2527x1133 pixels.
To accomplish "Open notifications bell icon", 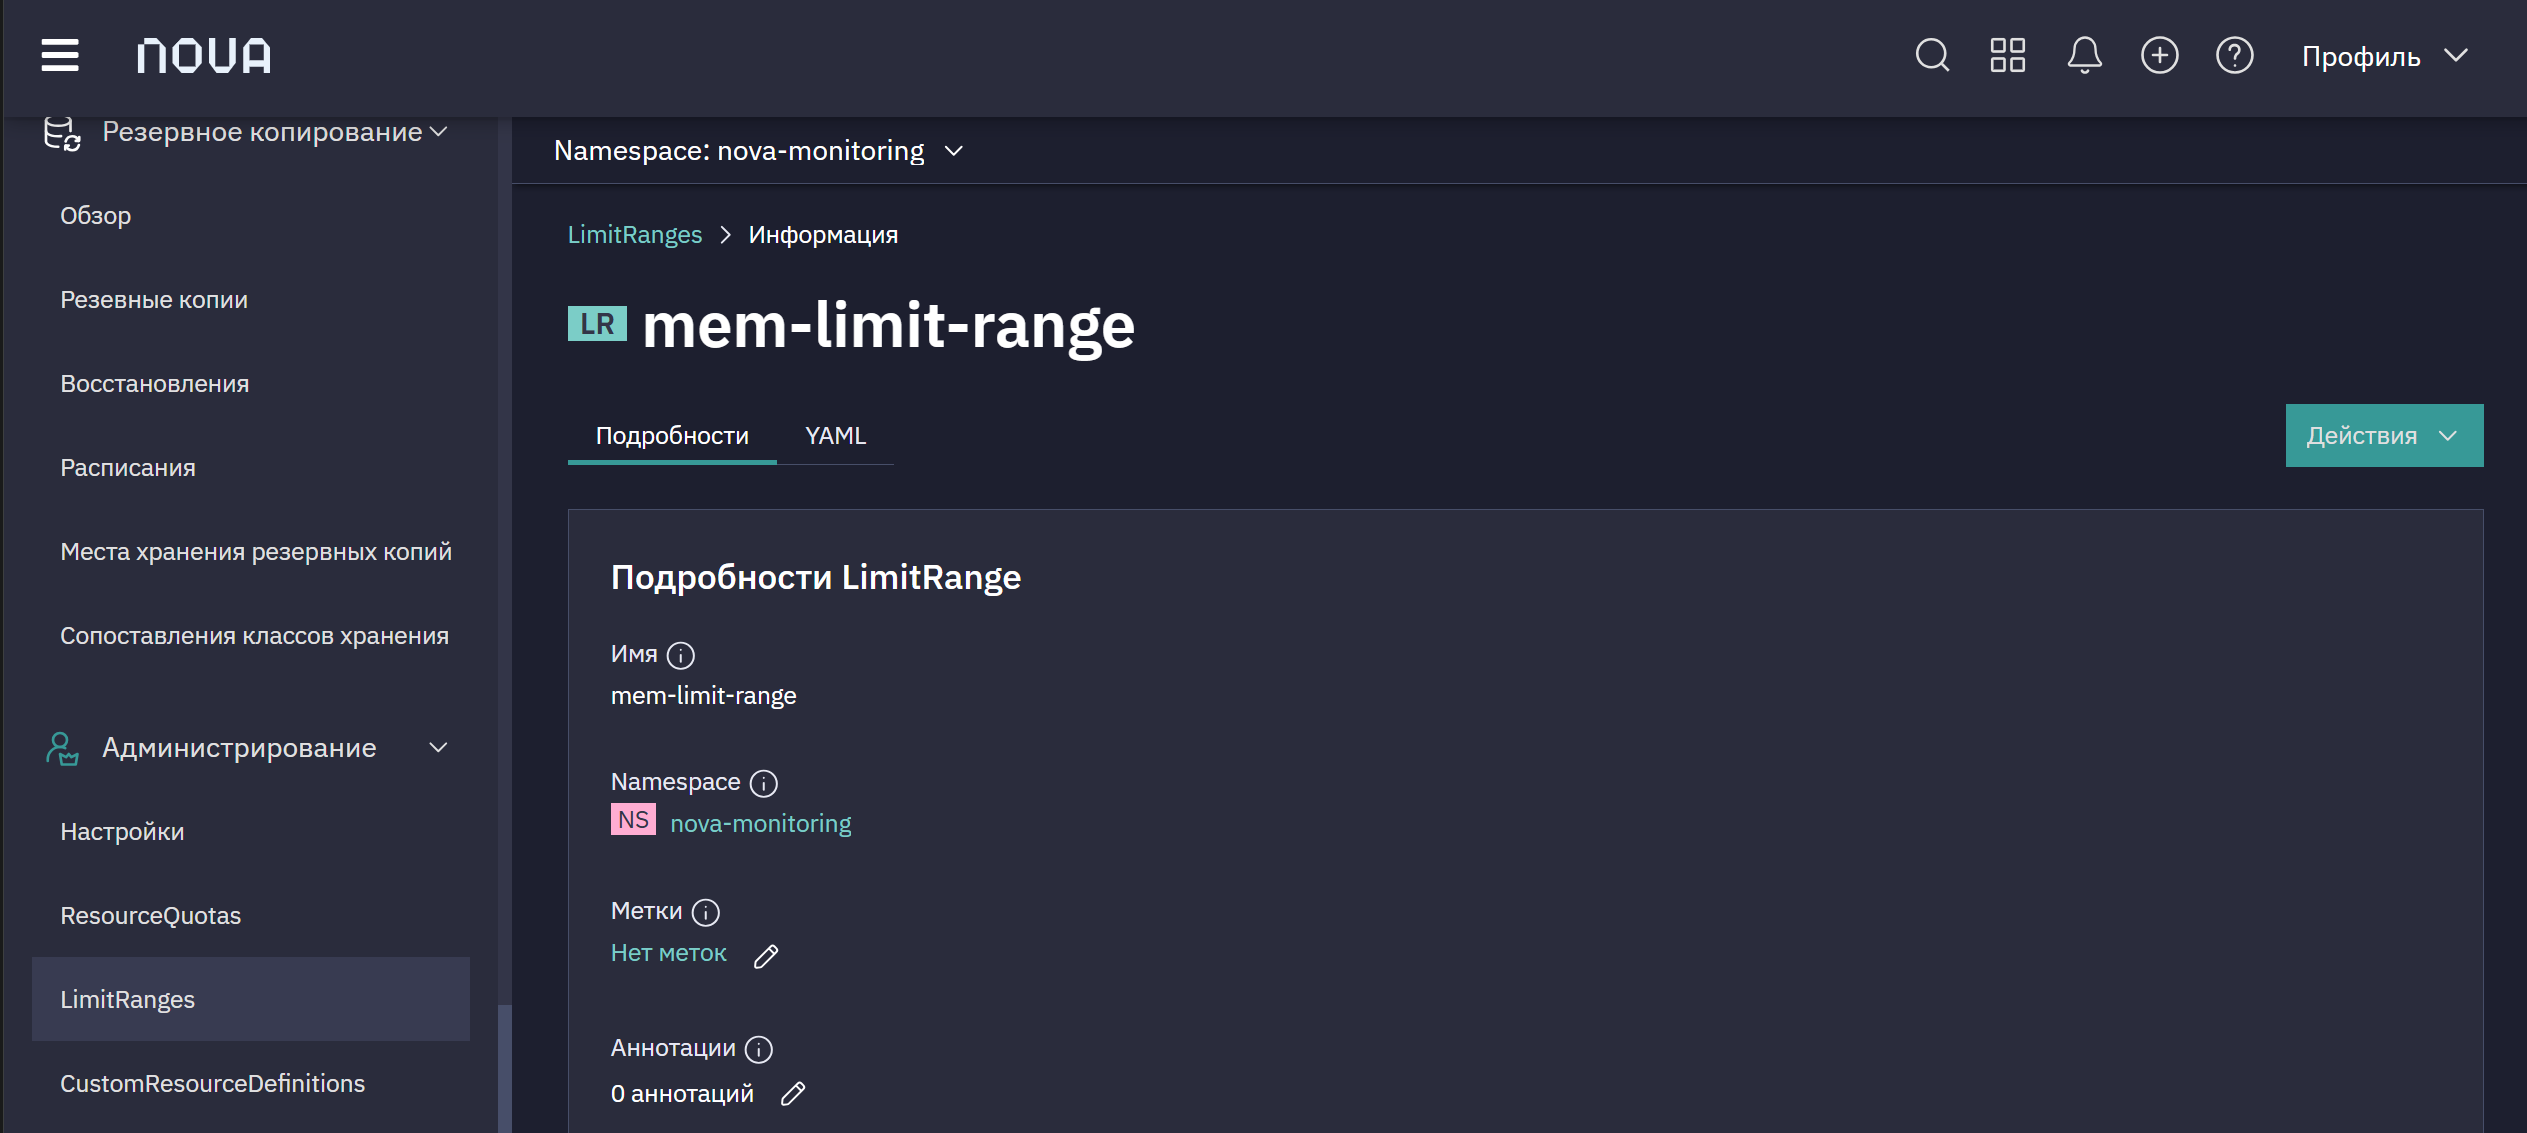I will pos(2084,55).
